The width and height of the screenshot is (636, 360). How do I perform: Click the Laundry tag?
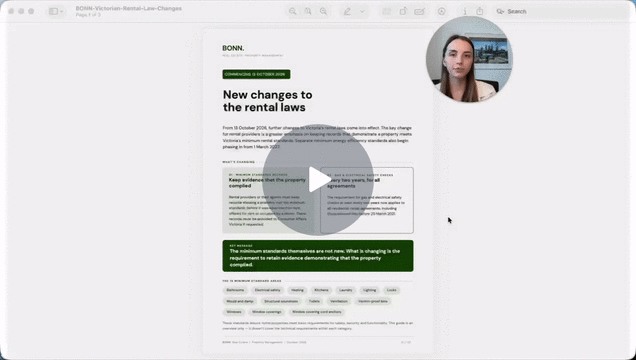pyautogui.click(x=346, y=290)
